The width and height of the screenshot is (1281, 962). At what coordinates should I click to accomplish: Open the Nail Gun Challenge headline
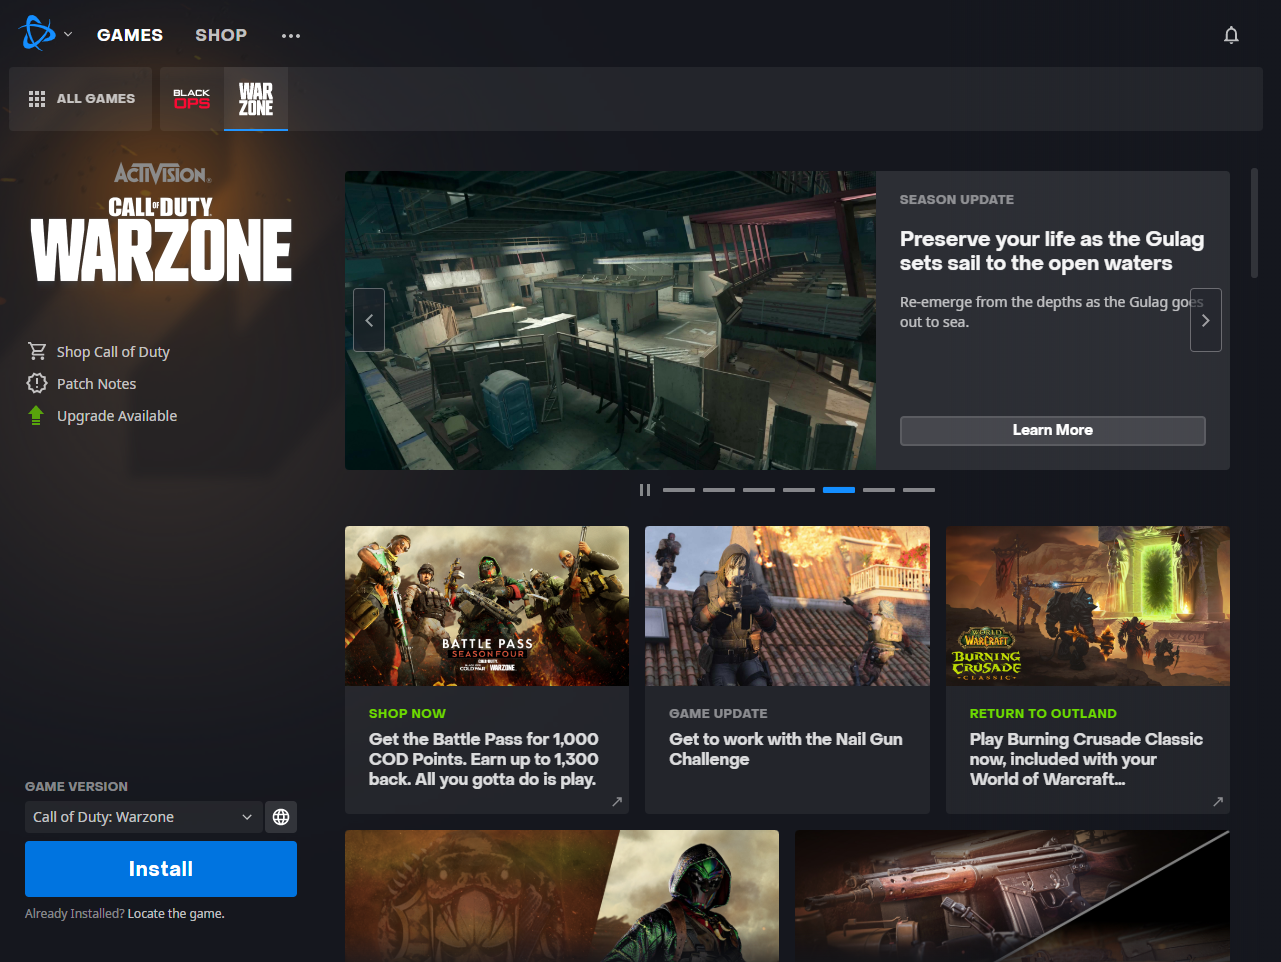point(786,749)
